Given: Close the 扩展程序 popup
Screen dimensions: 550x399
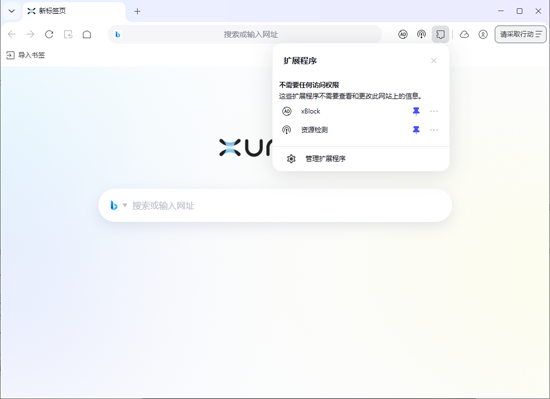Looking at the screenshot, I should 434,61.
